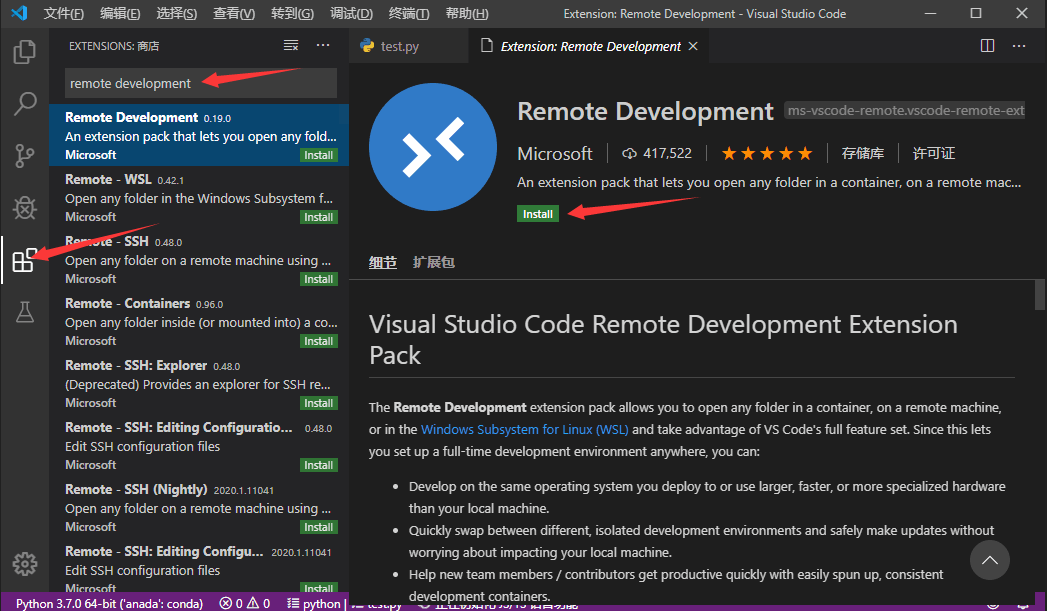Open the Explorer from the activity bar
This screenshot has height=611, width=1047.
click(x=25, y=52)
